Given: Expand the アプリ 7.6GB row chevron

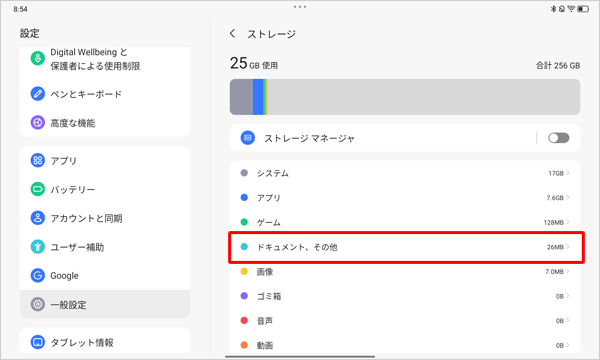Looking at the screenshot, I should tap(567, 197).
